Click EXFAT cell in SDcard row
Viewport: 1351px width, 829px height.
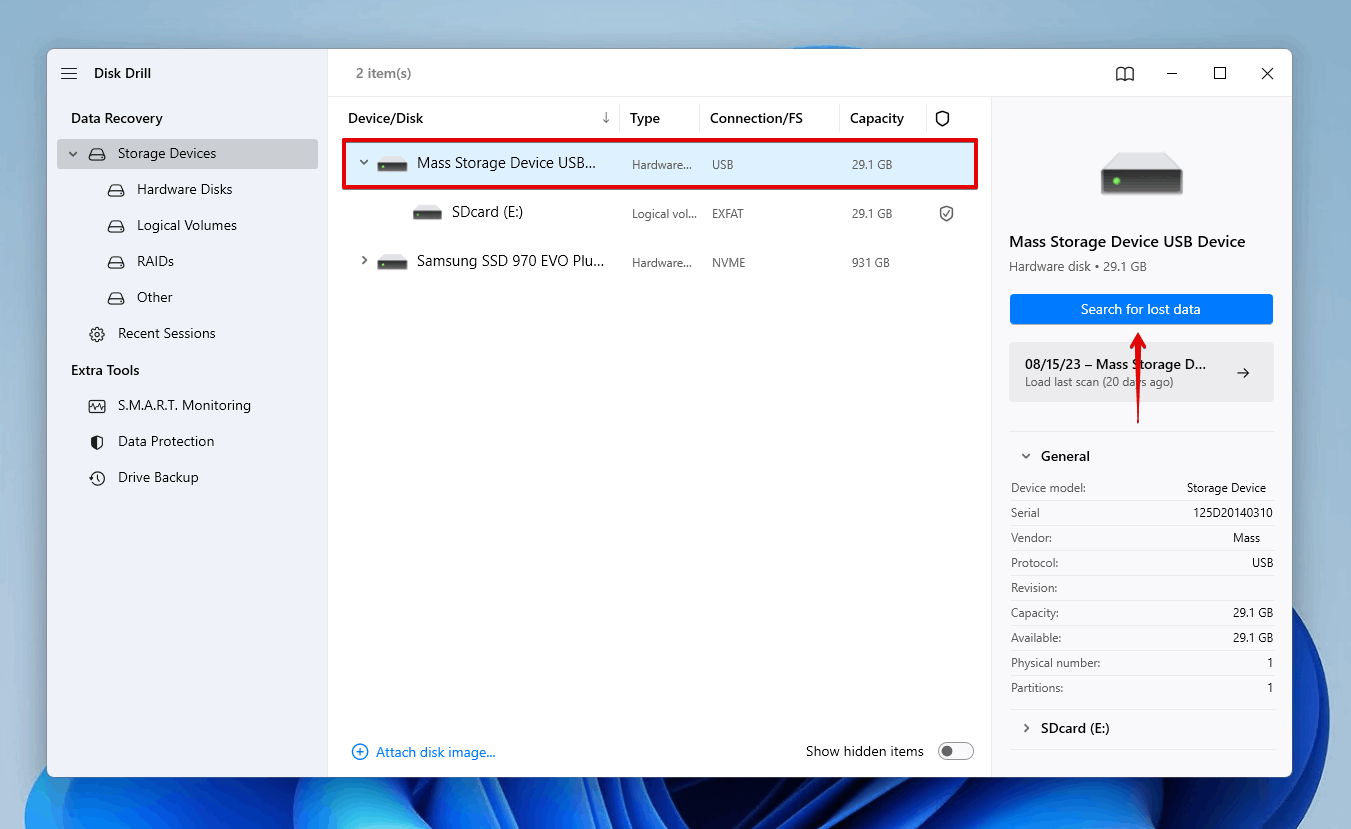point(728,214)
